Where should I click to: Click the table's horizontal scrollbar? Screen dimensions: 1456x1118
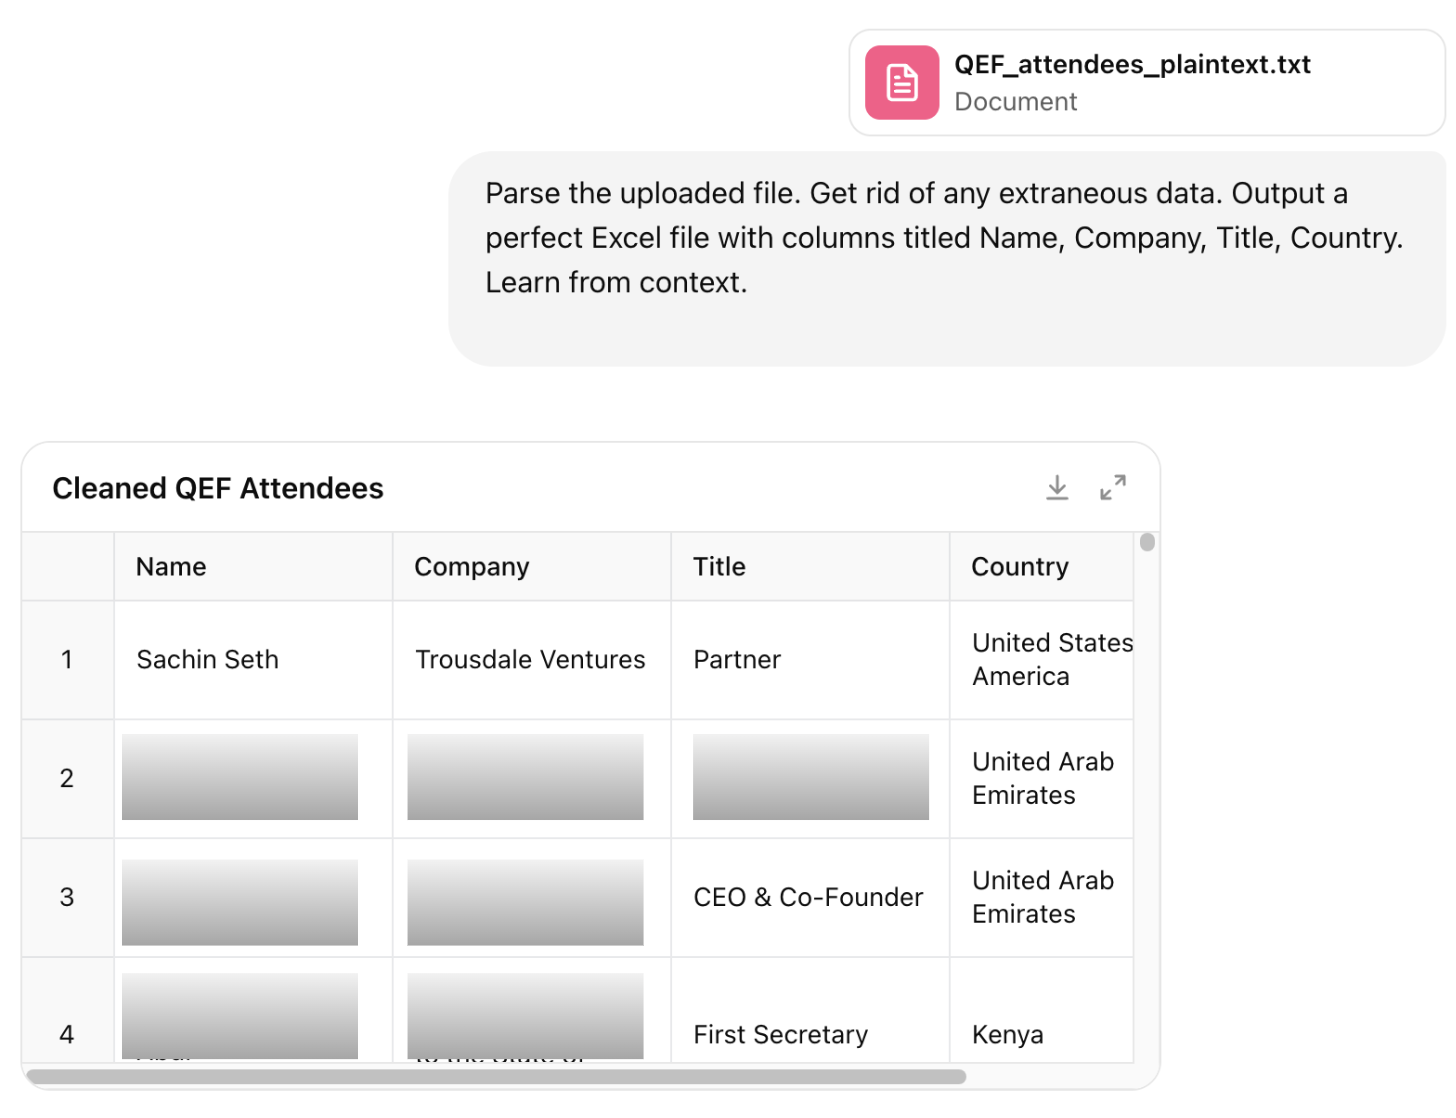(496, 1077)
